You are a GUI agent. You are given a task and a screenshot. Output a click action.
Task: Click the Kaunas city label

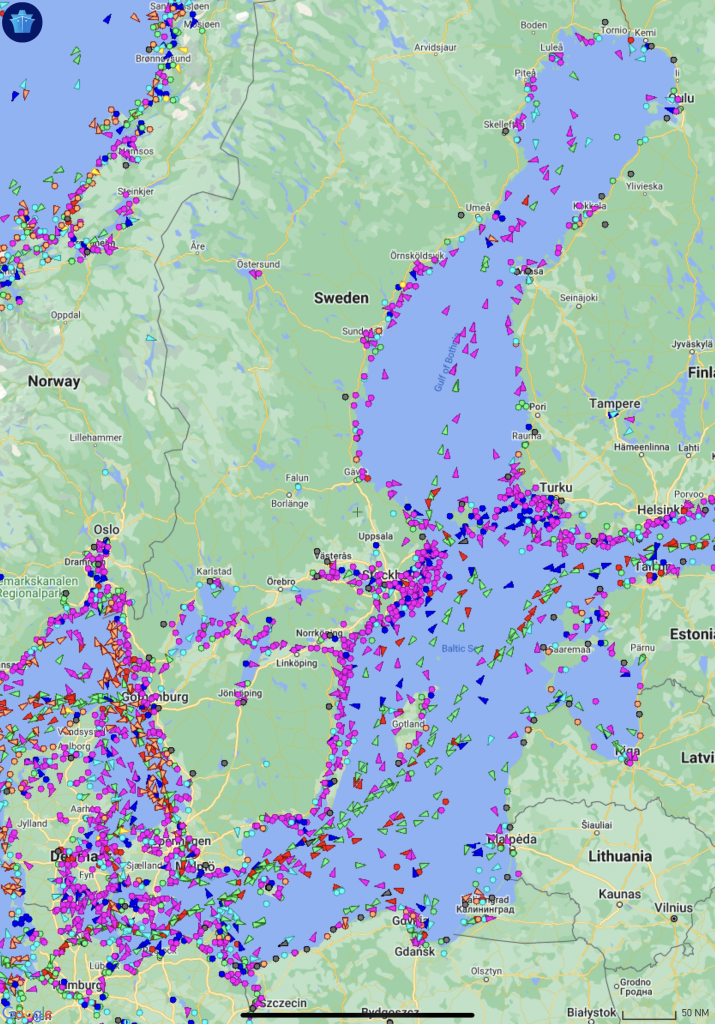pos(619,892)
